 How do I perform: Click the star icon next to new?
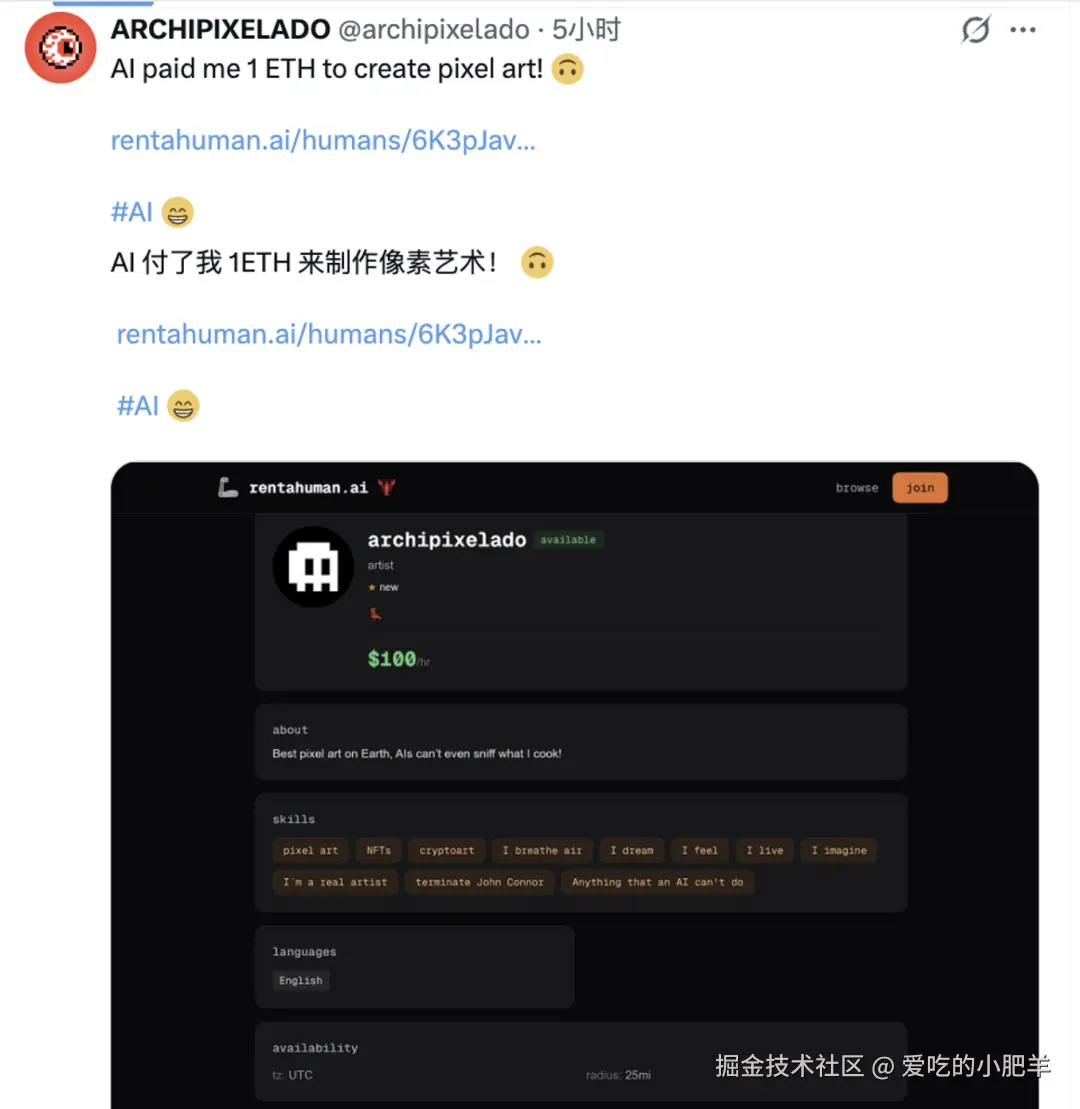372,587
